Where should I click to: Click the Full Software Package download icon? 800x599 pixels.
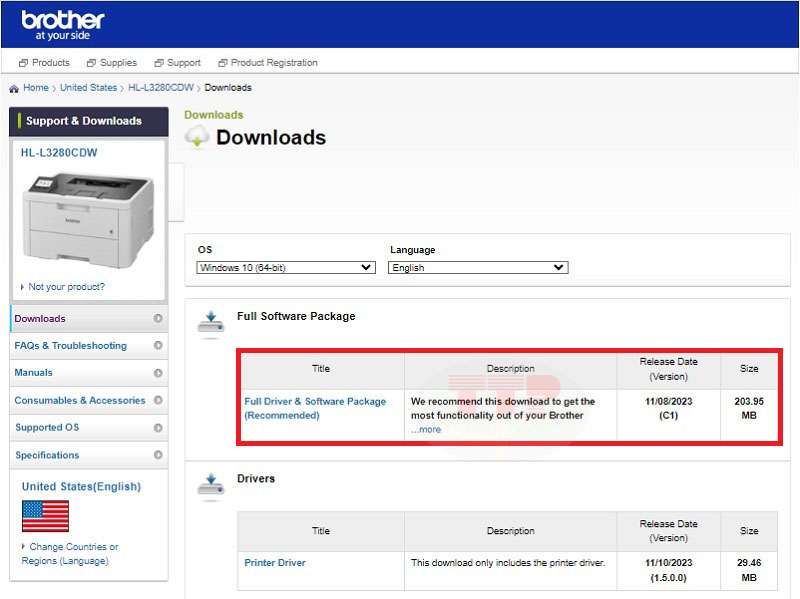(211, 322)
